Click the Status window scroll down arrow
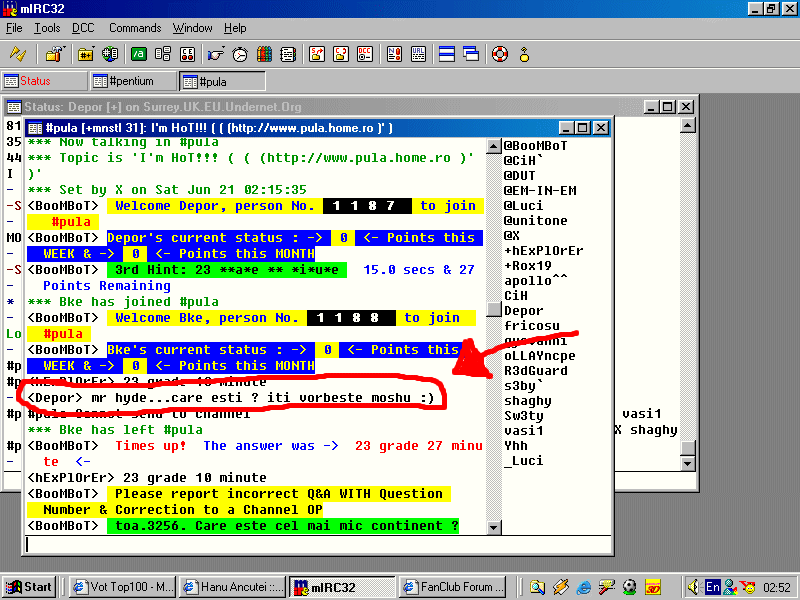 point(688,463)
